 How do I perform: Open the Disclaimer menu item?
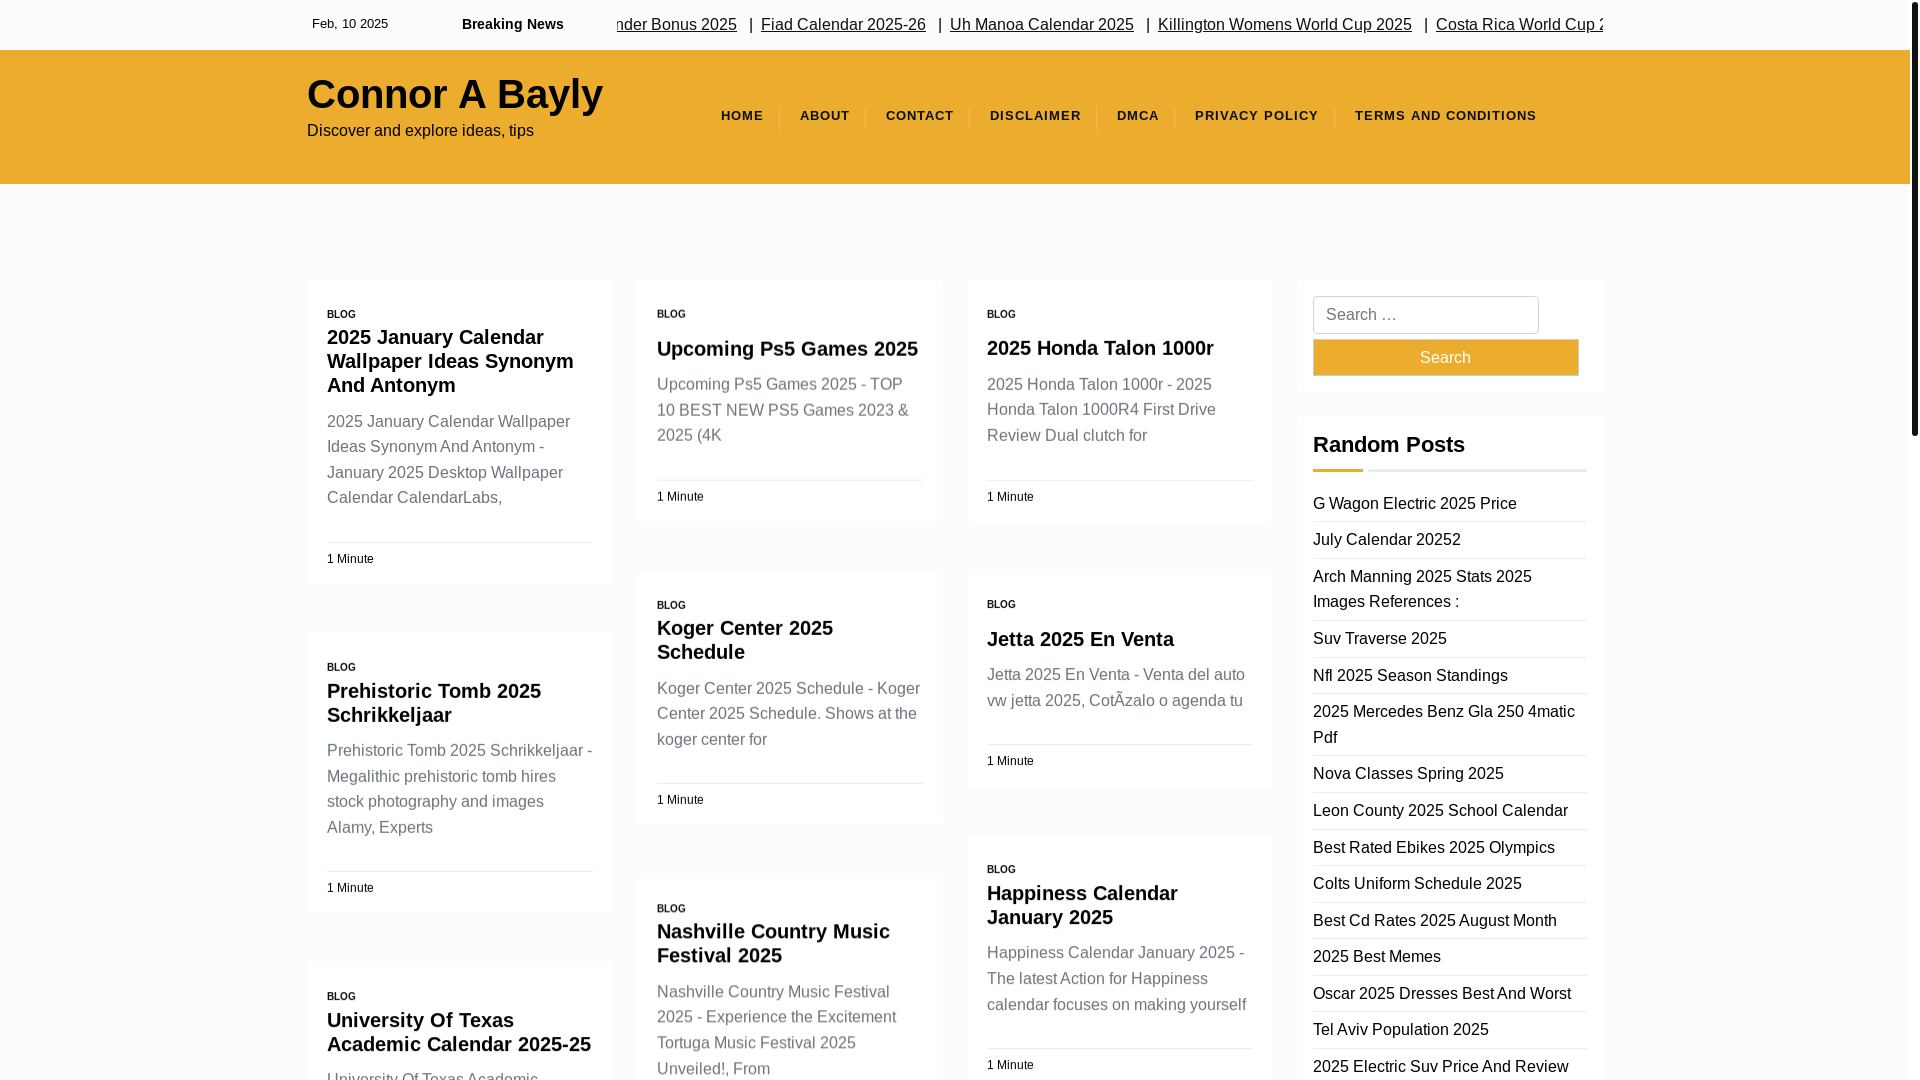pos(1035,116)
